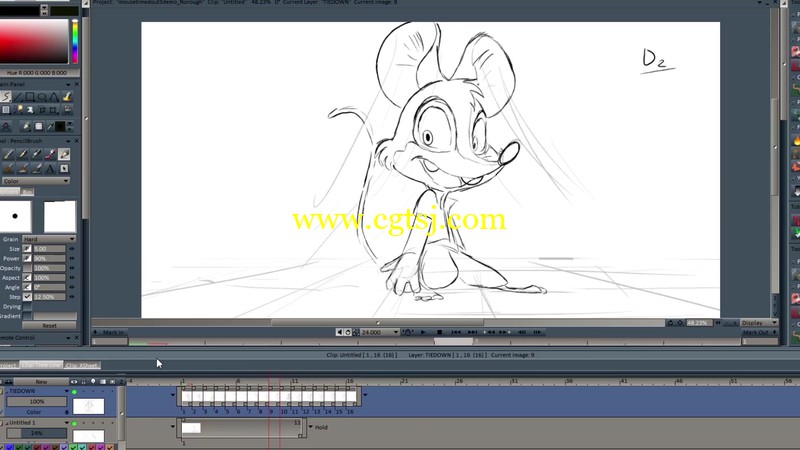
Task: Toggle the audio speaker icon in playback bar
Action: coord(339,332)
